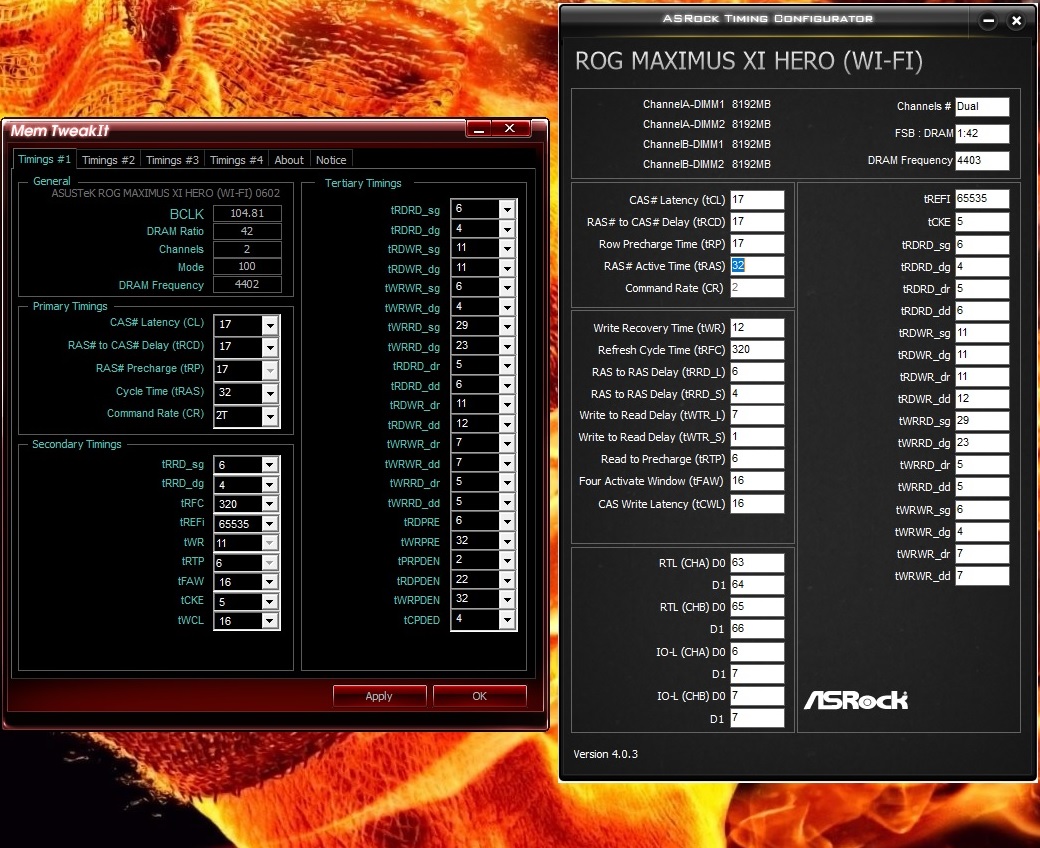Image resolution: width=1040 pixels, height=848 pixels.
Task: Minimize the Mem TweakIt window
Action: pos(479,129)
